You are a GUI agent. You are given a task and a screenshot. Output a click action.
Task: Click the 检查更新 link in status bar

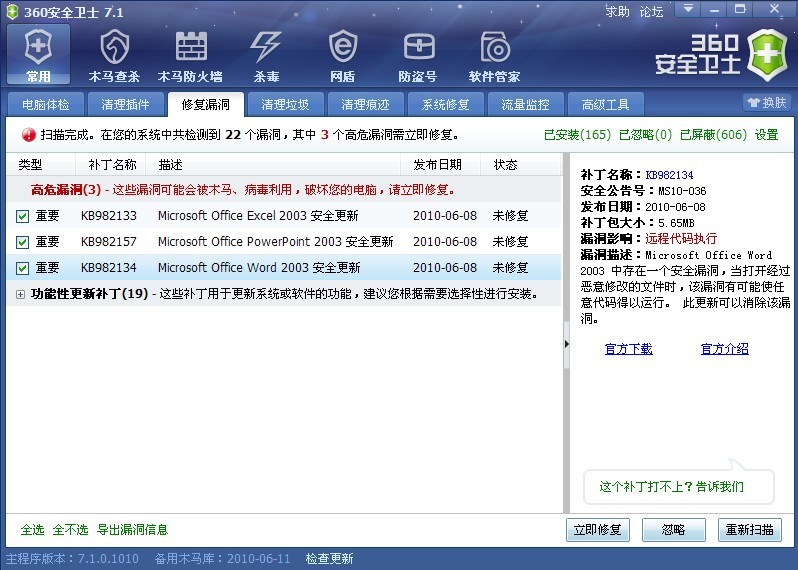pos(329,559)
